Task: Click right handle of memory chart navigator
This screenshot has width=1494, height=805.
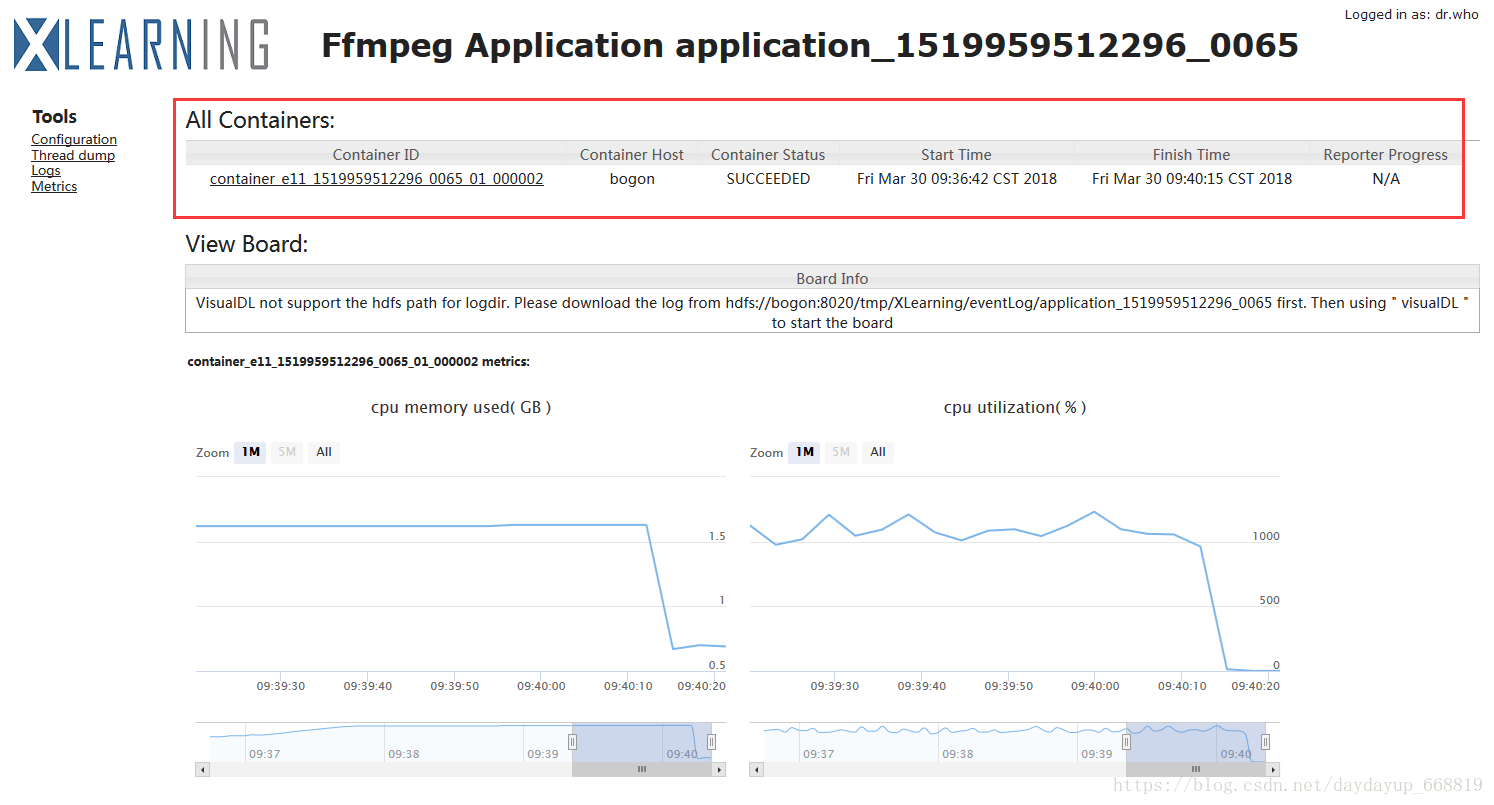Action: click(x=711, y=741)
